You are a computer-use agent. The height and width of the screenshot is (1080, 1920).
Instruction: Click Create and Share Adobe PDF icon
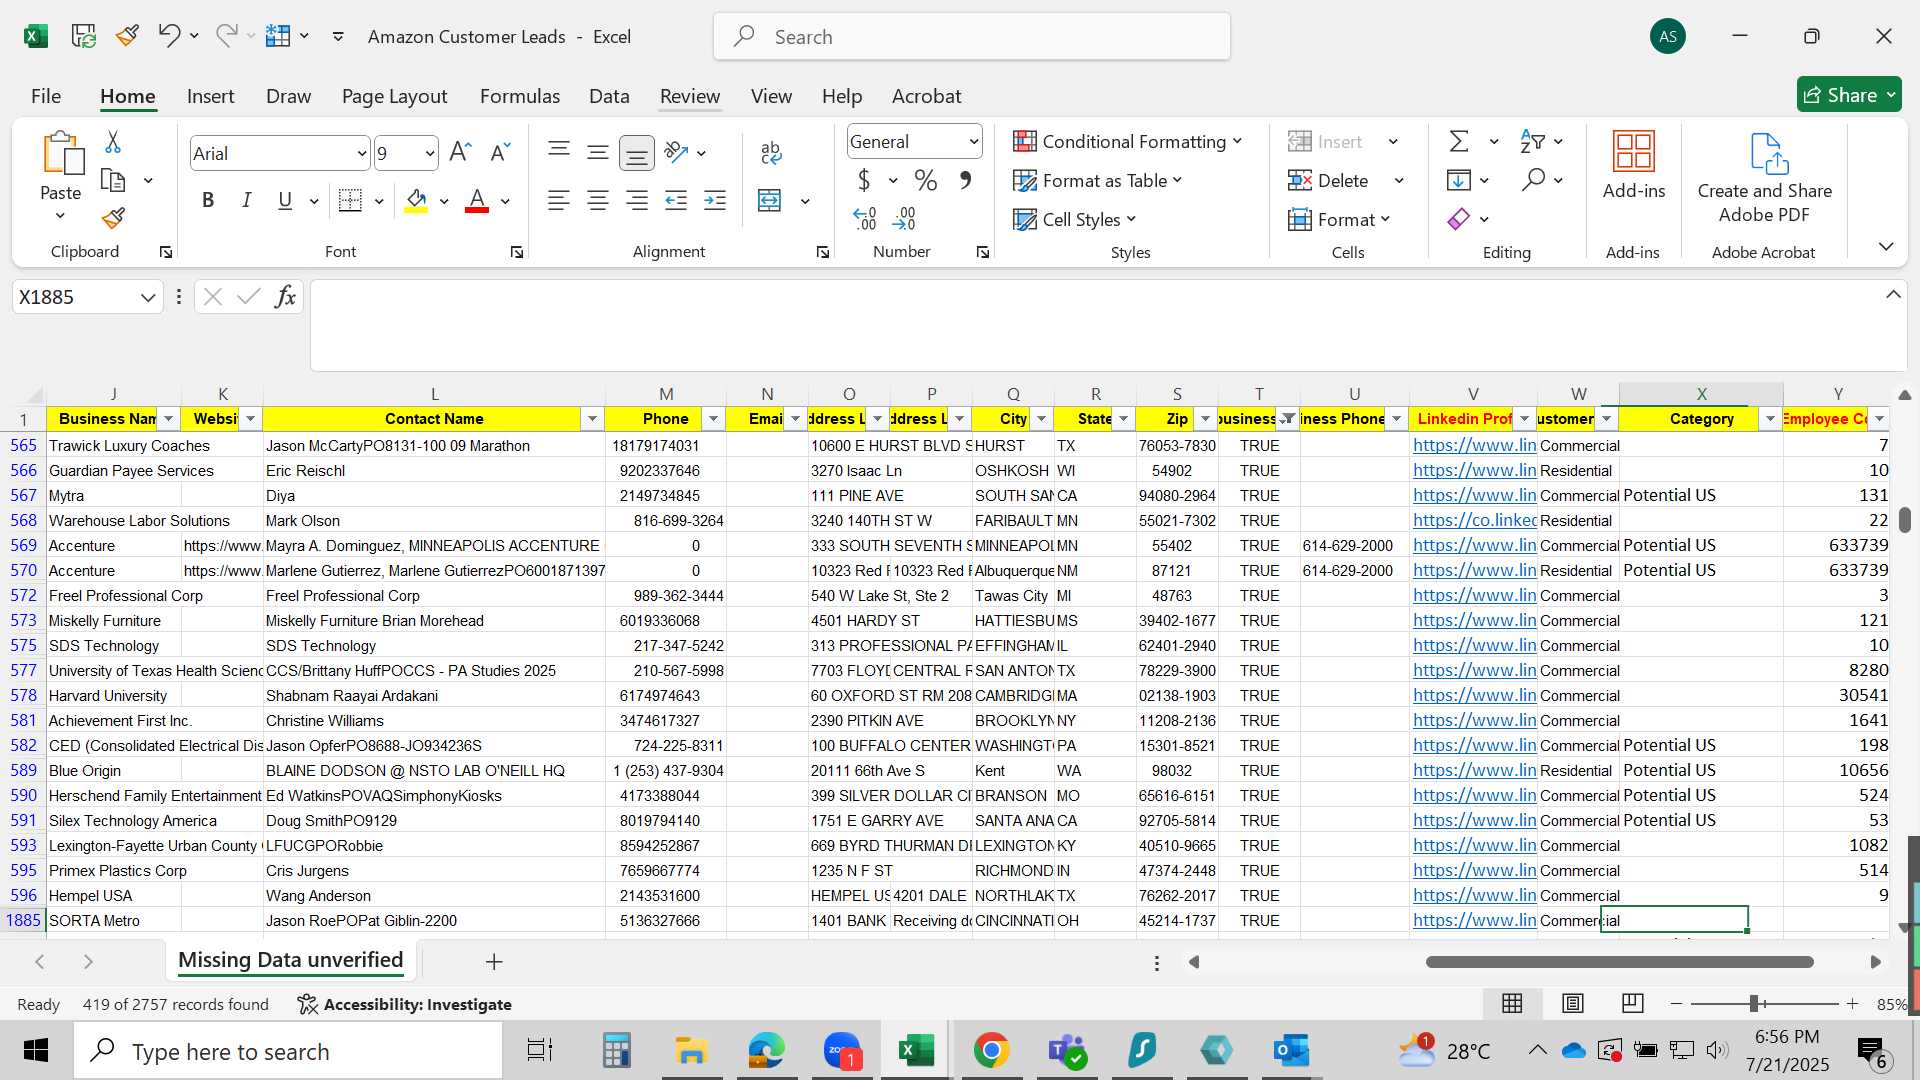[x=1765, y=178]
